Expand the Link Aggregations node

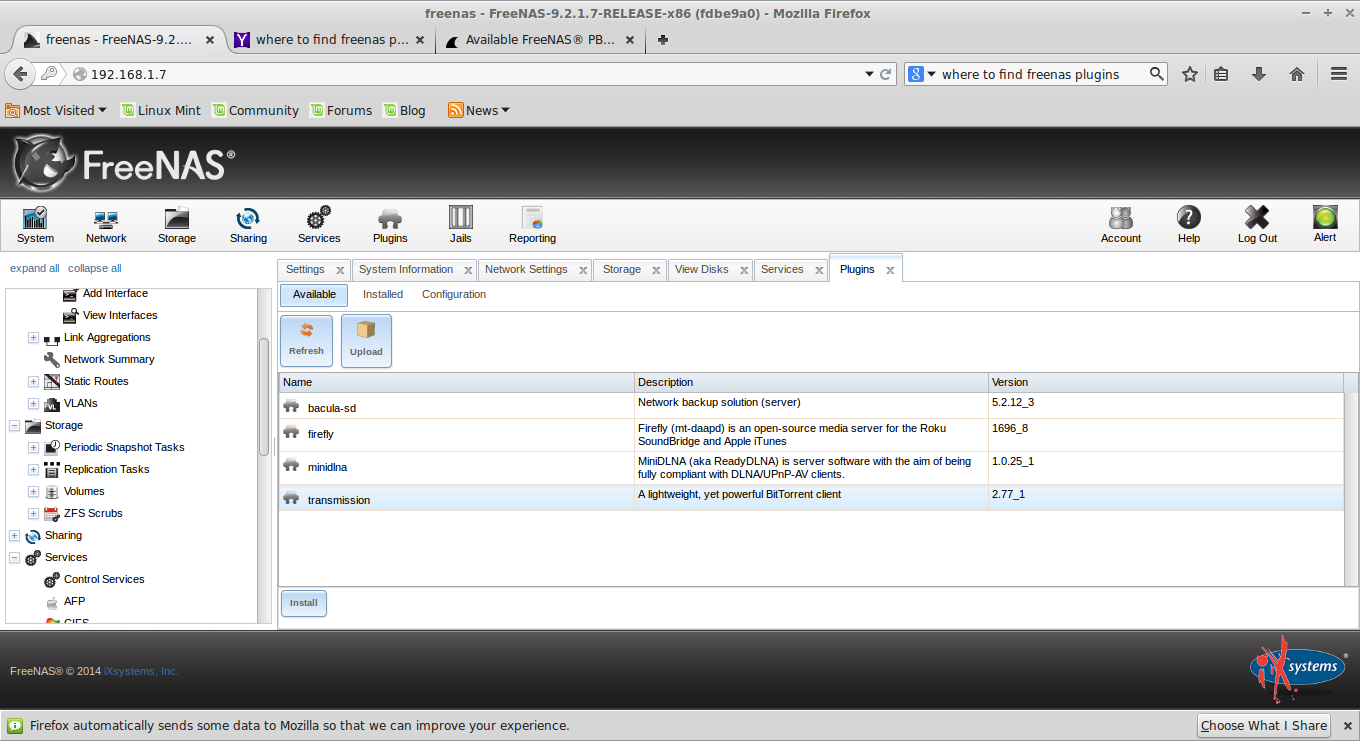tap(33, 338)
